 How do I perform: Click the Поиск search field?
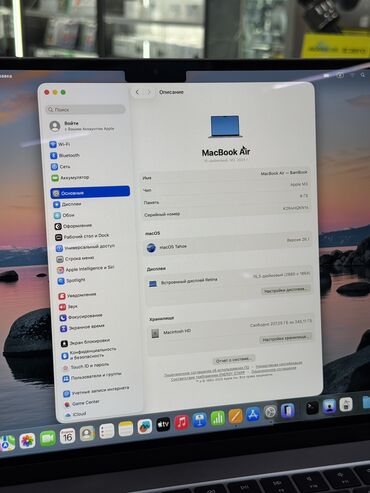click(x=85, y=109)
